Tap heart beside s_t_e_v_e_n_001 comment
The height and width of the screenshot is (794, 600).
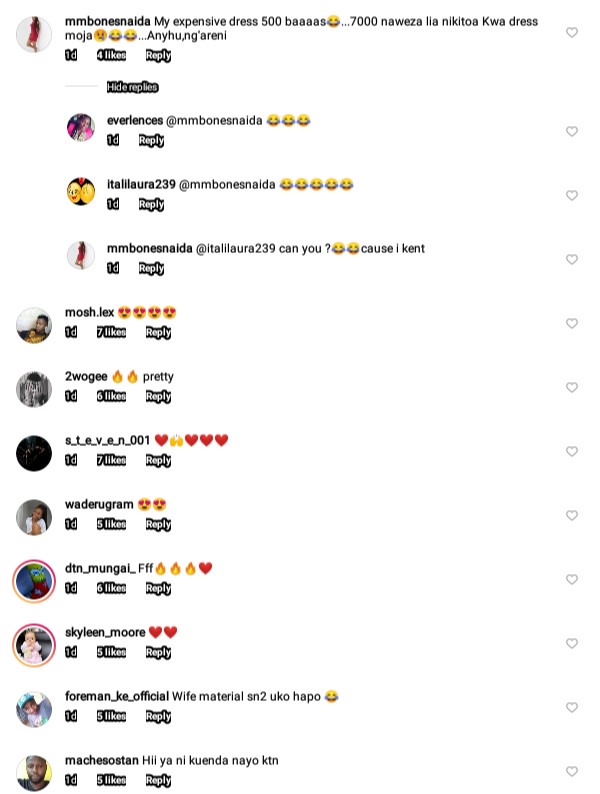pos(572,451)
